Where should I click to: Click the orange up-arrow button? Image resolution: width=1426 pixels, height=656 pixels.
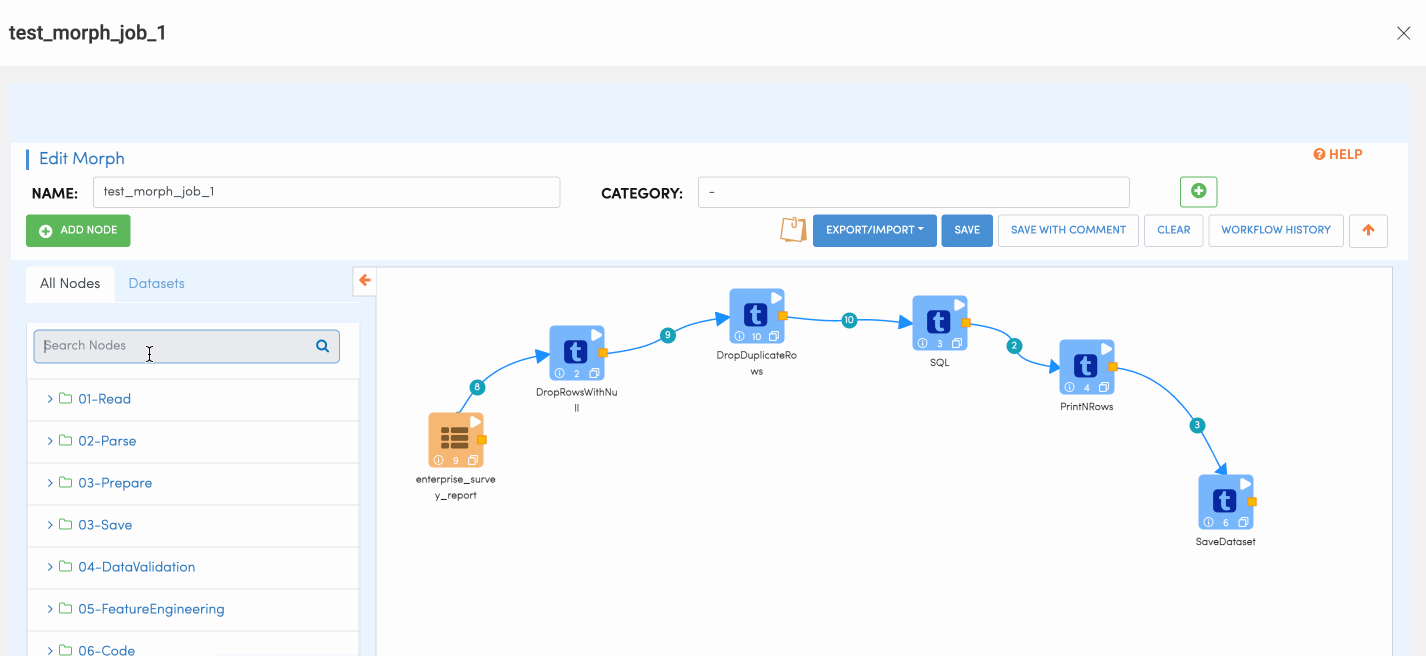(x=1368, y=230)
